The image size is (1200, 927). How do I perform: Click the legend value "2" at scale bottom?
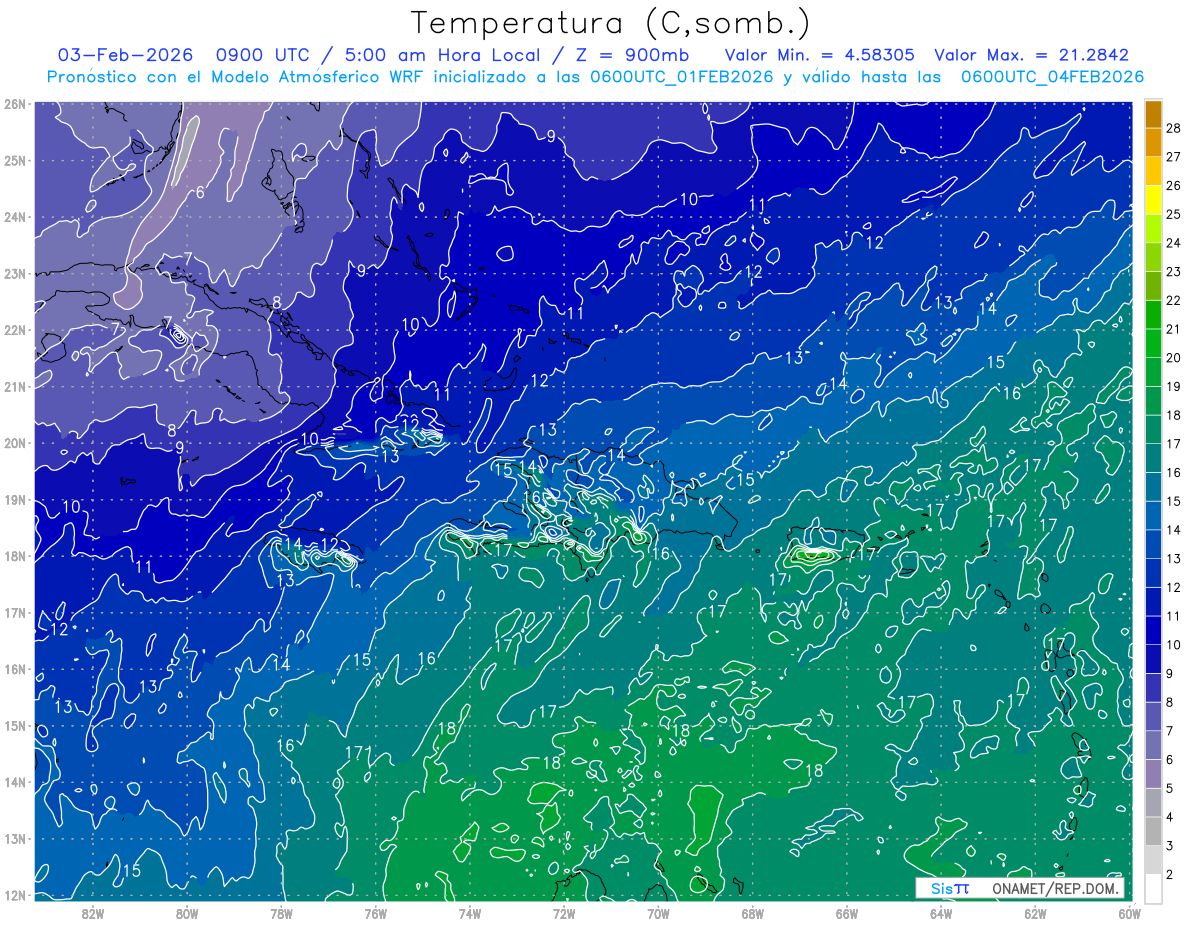click(1171, 874)
